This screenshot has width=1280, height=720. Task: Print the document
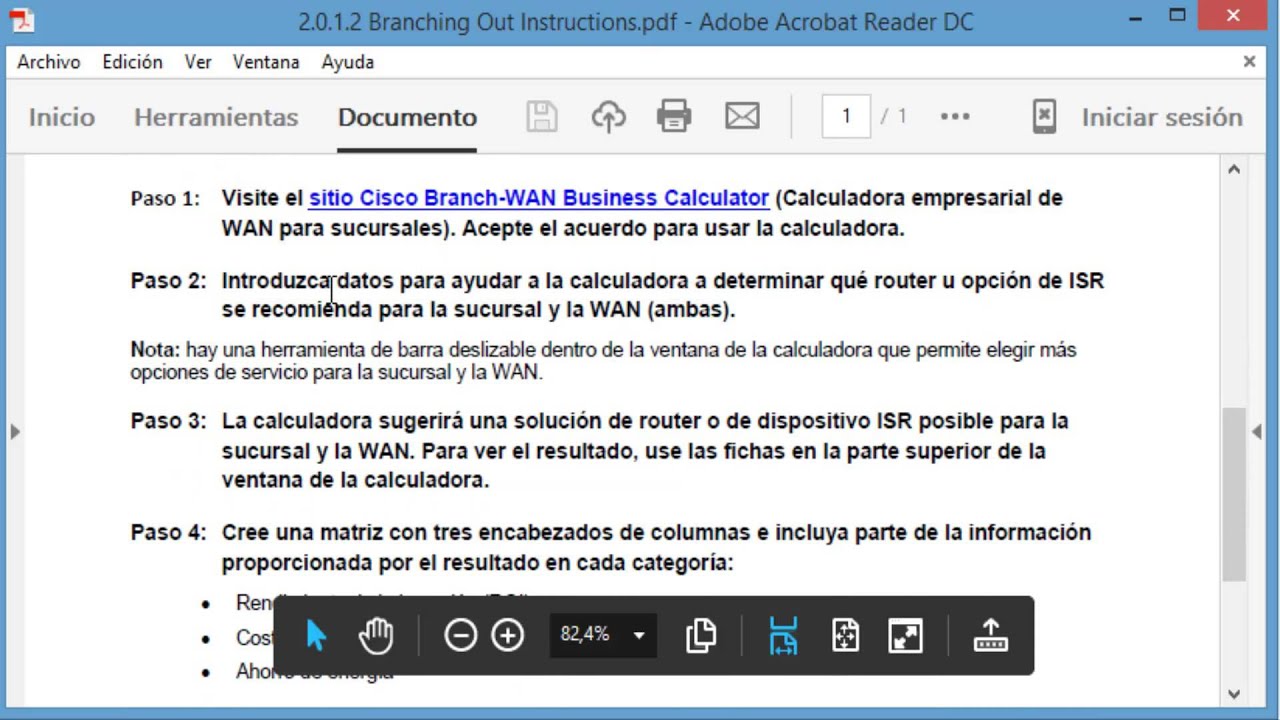point(674,117)
